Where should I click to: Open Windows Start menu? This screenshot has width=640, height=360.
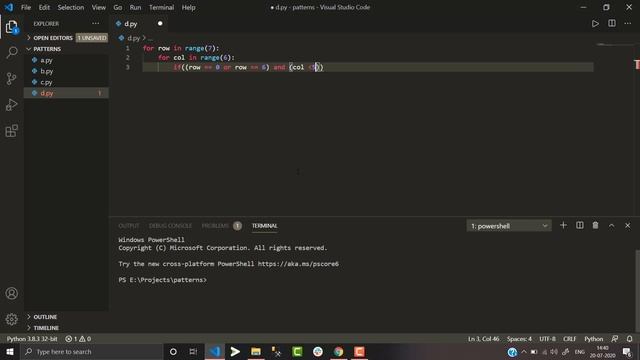tap(9, 351)
